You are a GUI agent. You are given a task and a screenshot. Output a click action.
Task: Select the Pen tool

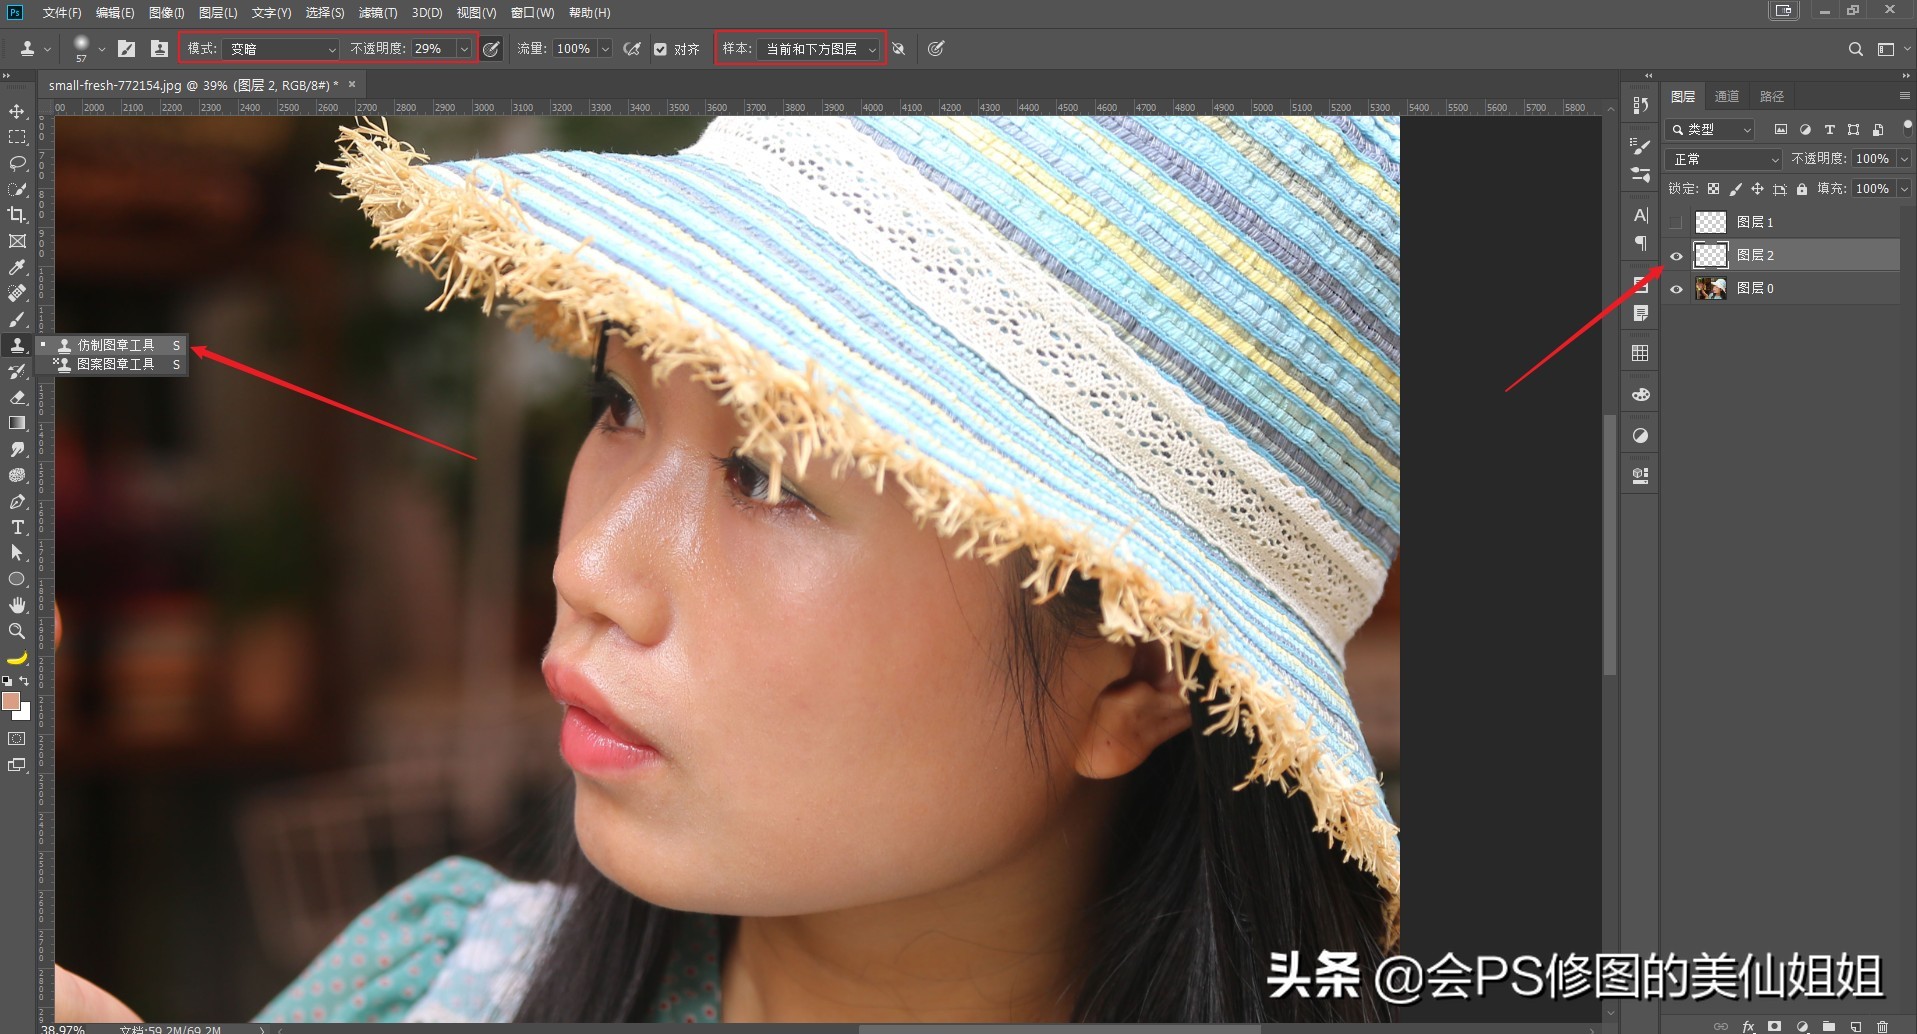tap(17, 501)
